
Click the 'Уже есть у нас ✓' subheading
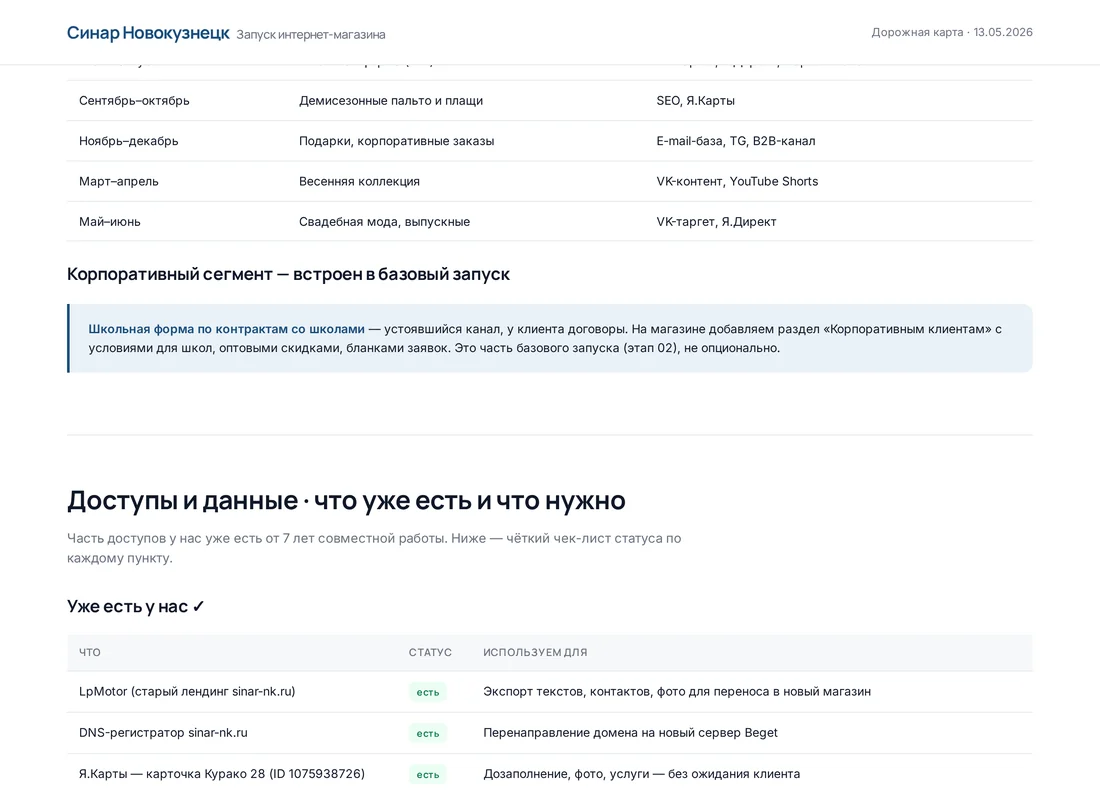136,606
